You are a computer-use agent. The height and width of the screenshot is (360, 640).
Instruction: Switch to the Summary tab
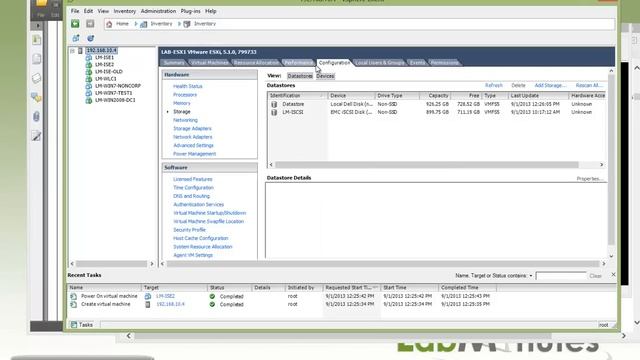click(x=174, y=62)
